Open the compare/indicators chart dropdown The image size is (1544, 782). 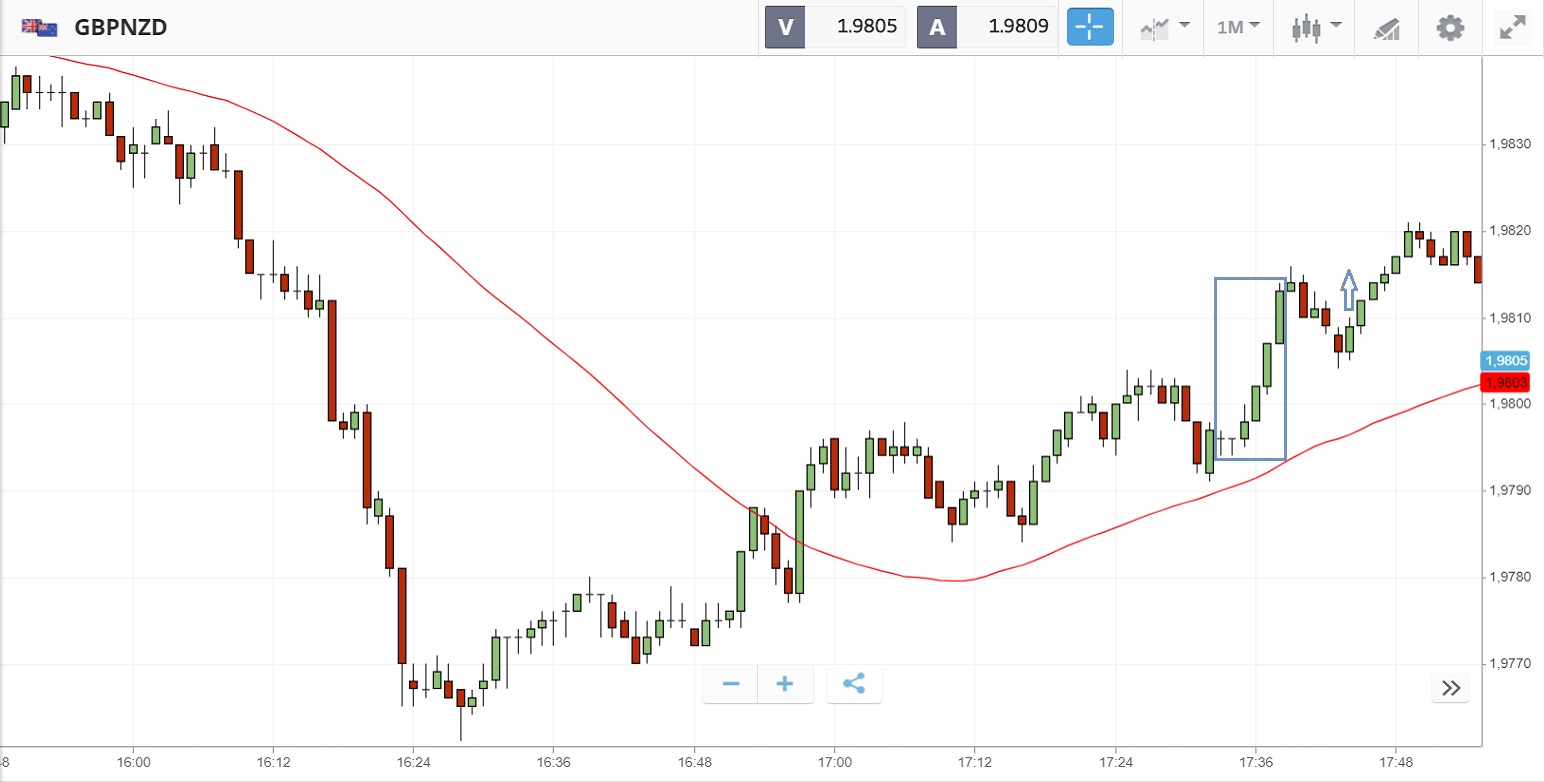pos(1165,27)
